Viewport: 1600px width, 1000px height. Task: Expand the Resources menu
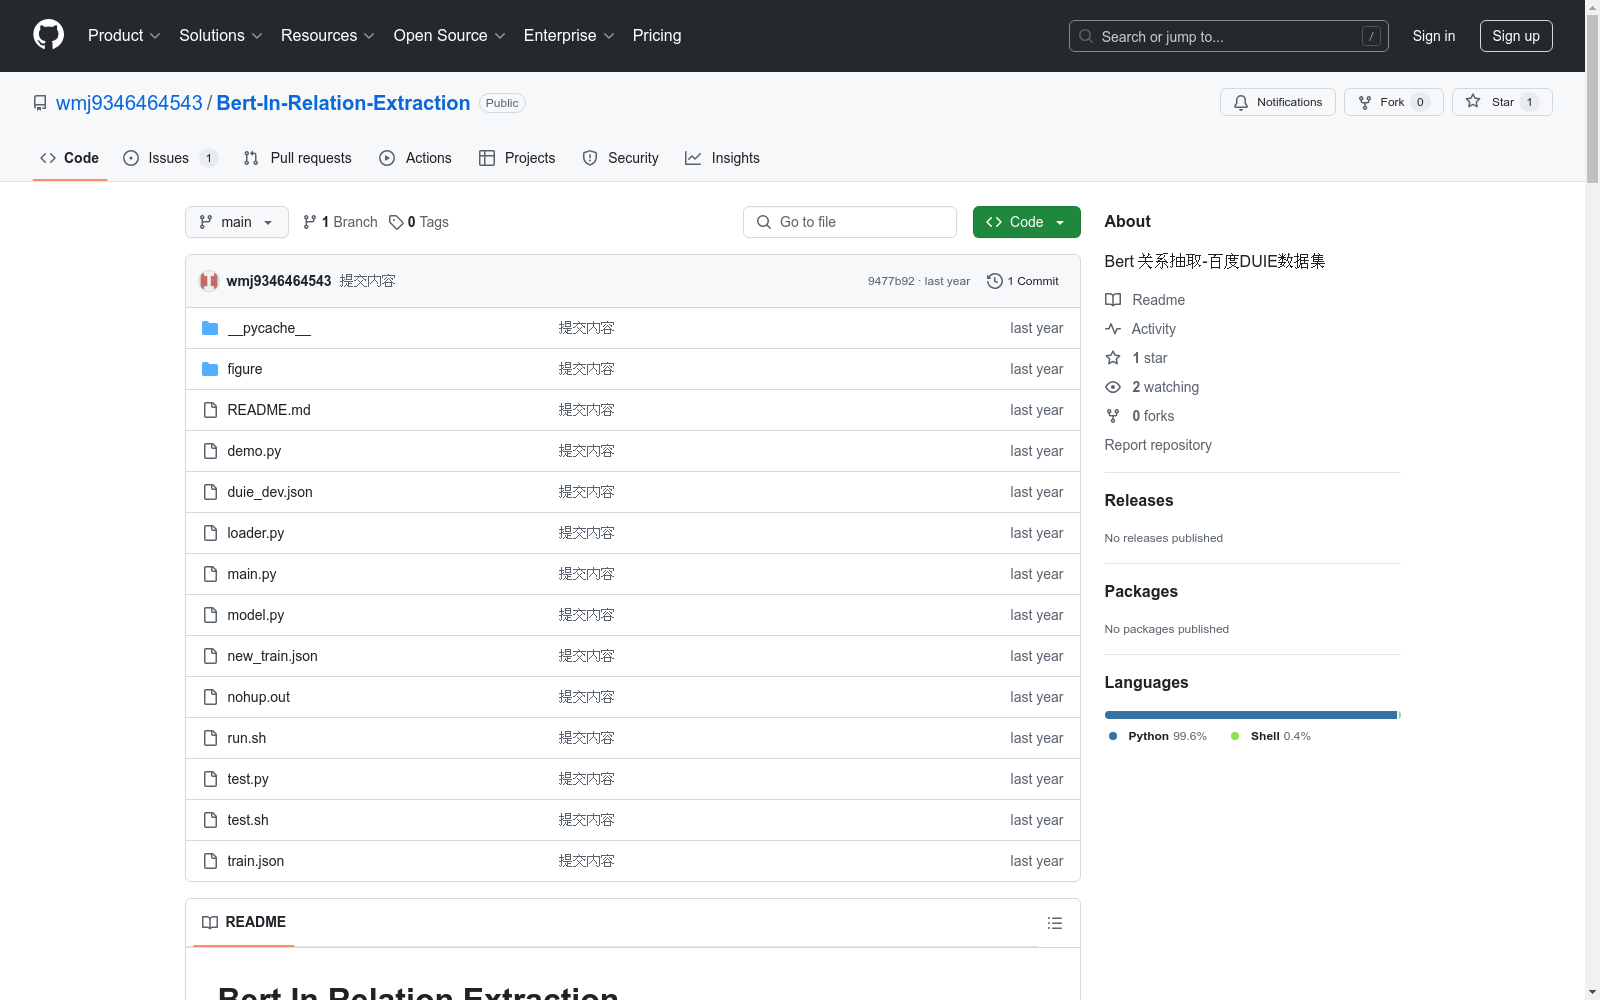328,35
